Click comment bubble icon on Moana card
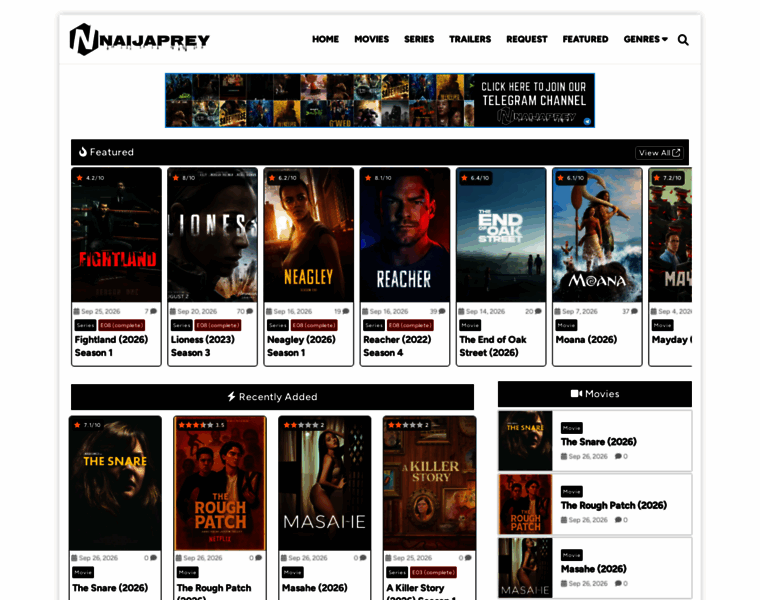Image resolution: width=760 pixels, height=600 pixels. click(634, 311)
